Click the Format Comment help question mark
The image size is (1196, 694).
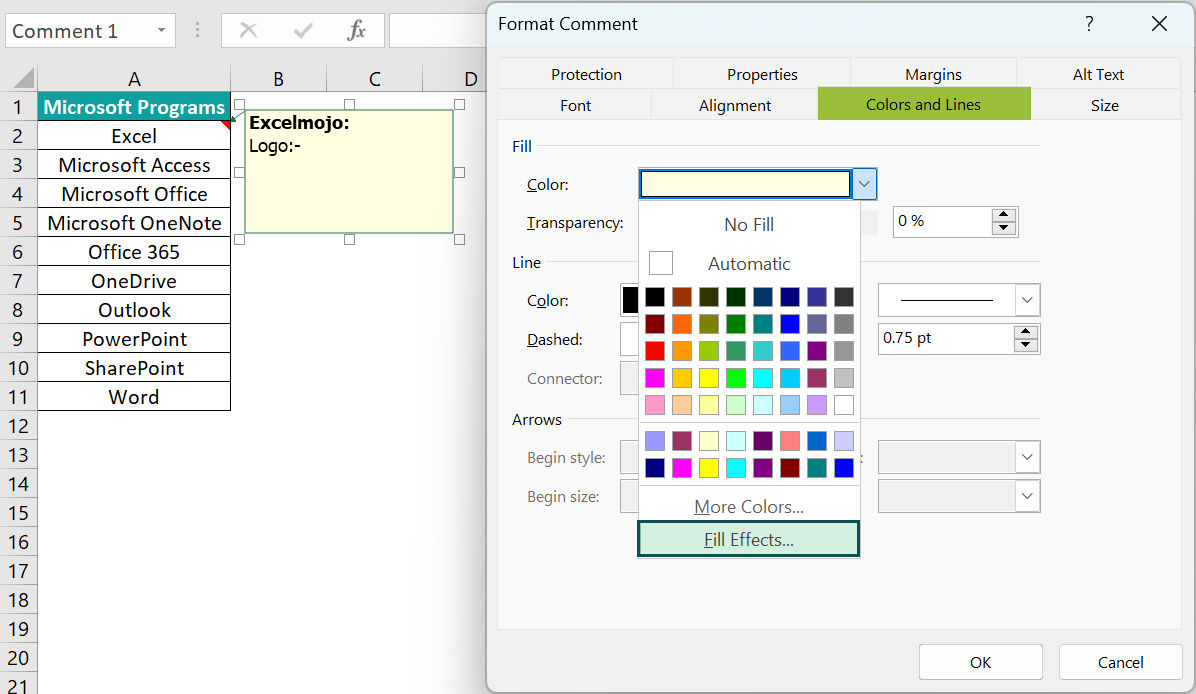pos(1089,24)
